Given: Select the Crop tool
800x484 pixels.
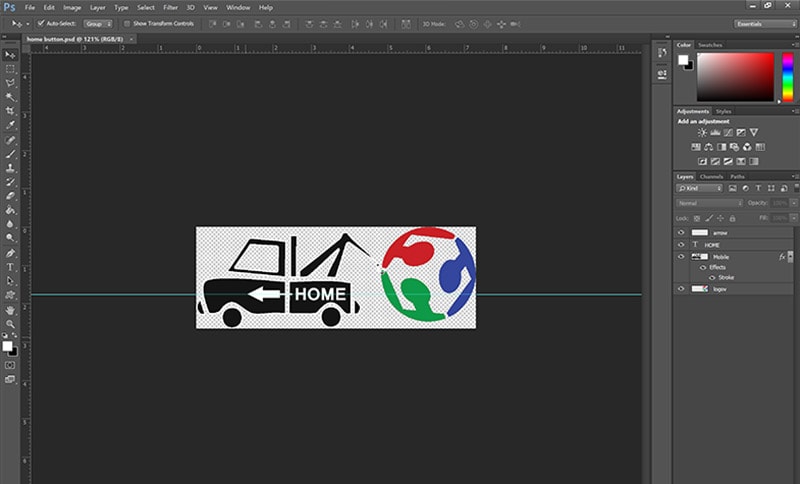Looking at the screenshot, I should click(10, 111).
